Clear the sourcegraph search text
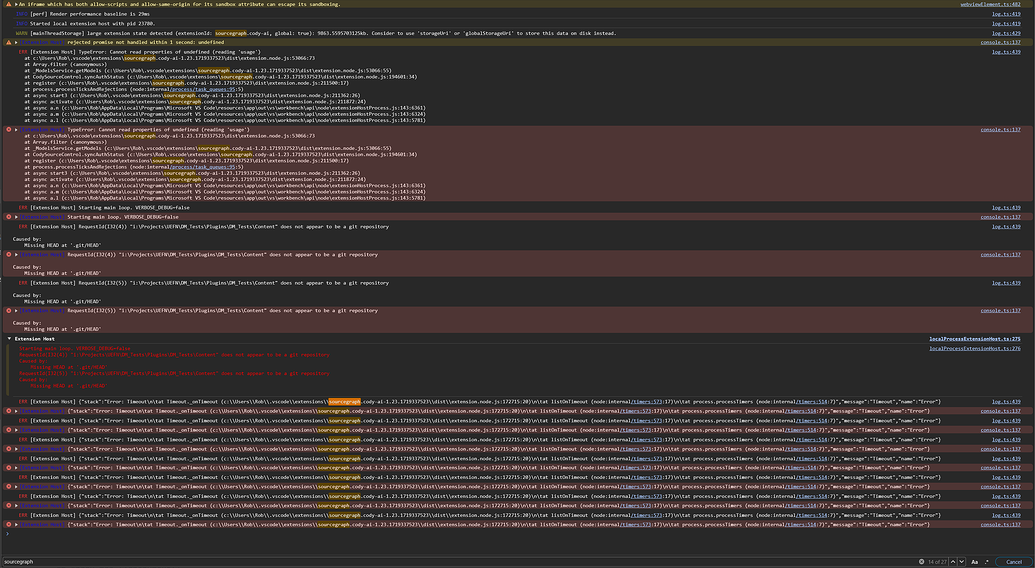This screenshot has height=568, width=1035. click(x=920, y=562)
